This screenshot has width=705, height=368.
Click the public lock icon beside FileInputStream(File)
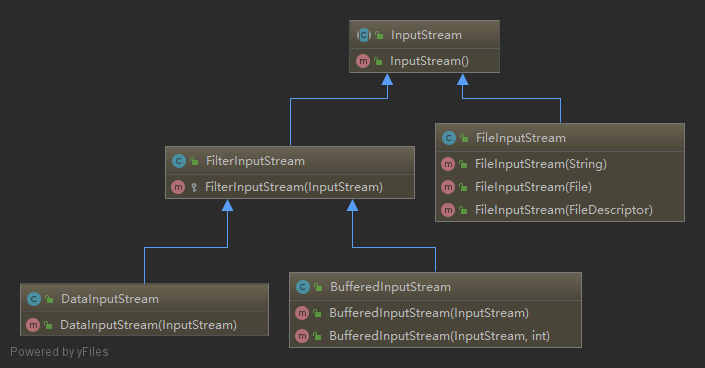(x=463, y=187)
